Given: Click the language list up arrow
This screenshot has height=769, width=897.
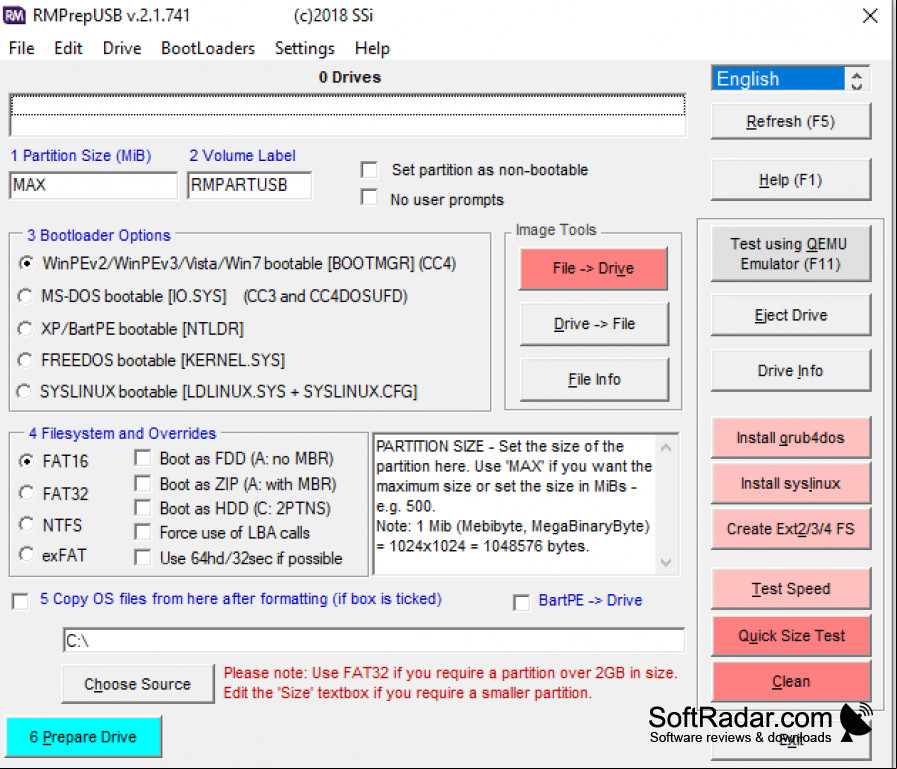Looking at the screenshot, I should [856, 74].
